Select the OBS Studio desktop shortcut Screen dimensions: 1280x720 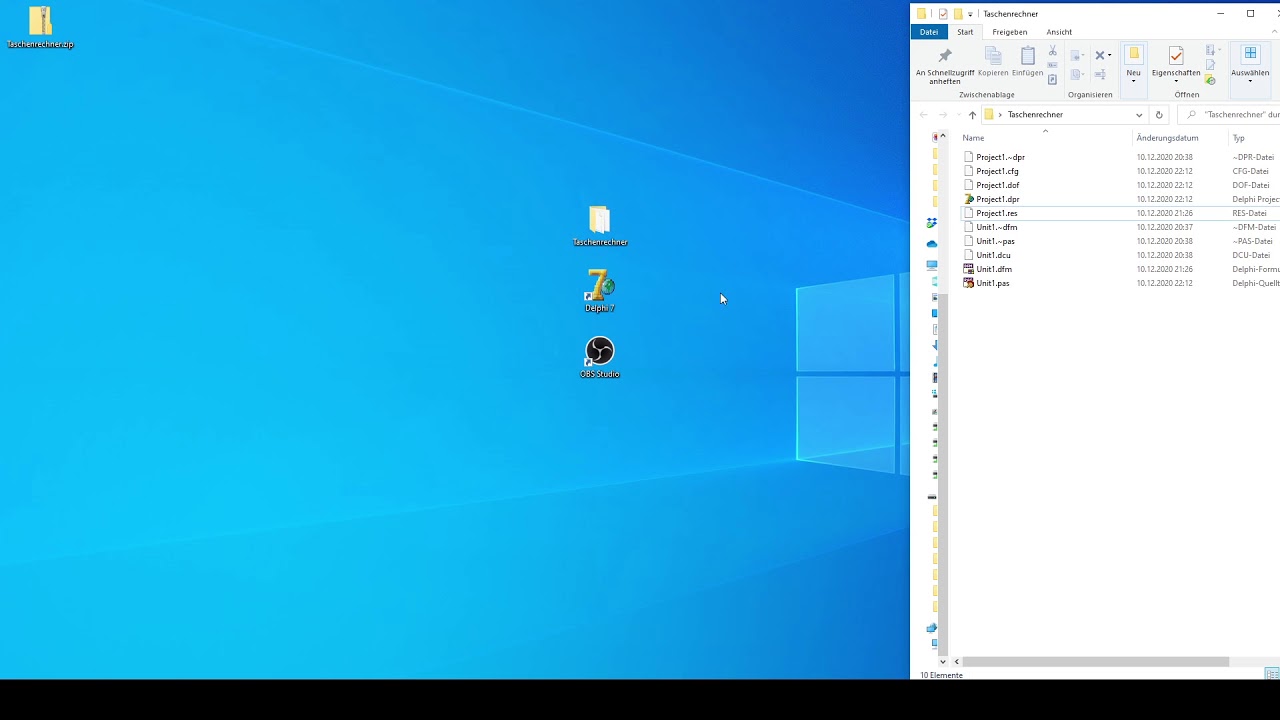pyautogui.click(x=600, y=357)
